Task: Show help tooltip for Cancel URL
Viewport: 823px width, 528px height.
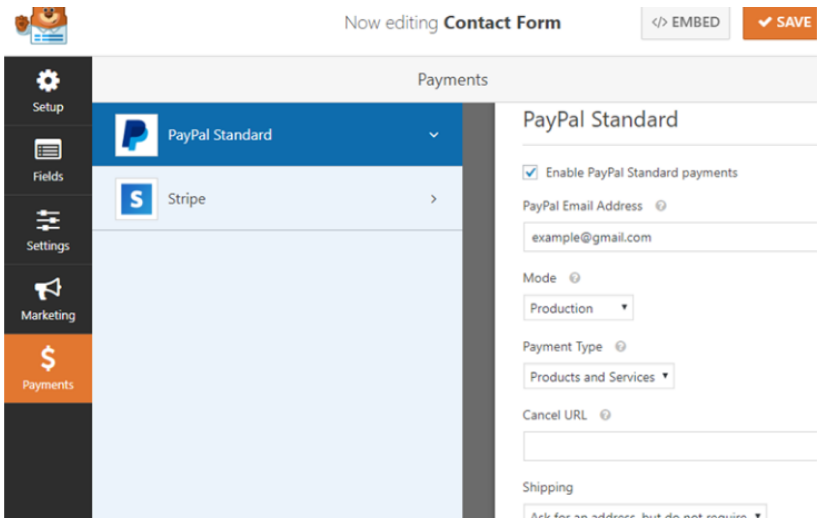Action: point(605,415)
